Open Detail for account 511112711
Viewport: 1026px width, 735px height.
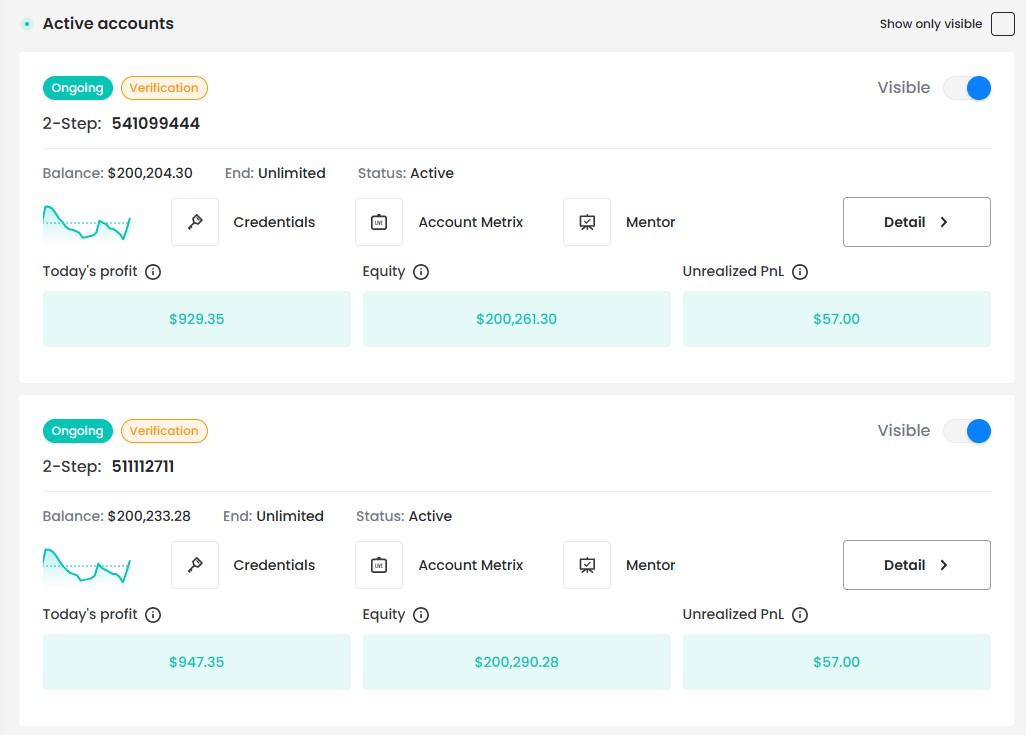(916, 565)
